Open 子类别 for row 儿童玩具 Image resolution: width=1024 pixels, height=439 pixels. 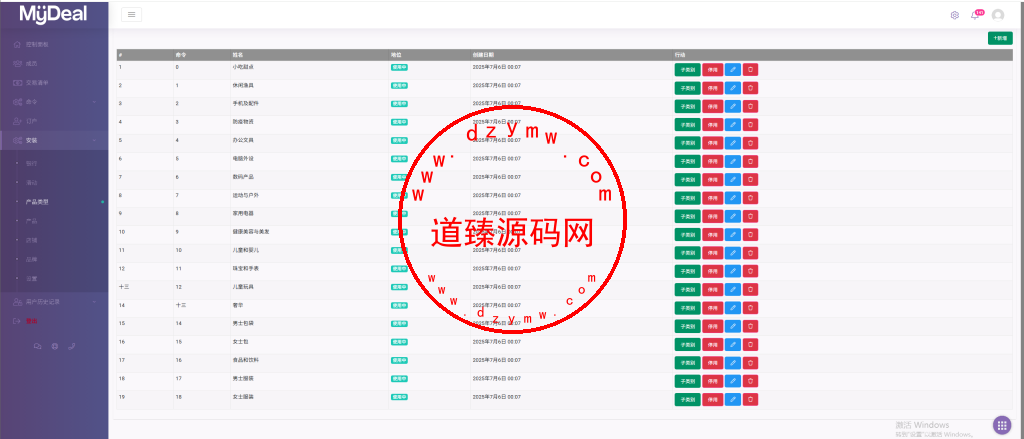point(687,289)
